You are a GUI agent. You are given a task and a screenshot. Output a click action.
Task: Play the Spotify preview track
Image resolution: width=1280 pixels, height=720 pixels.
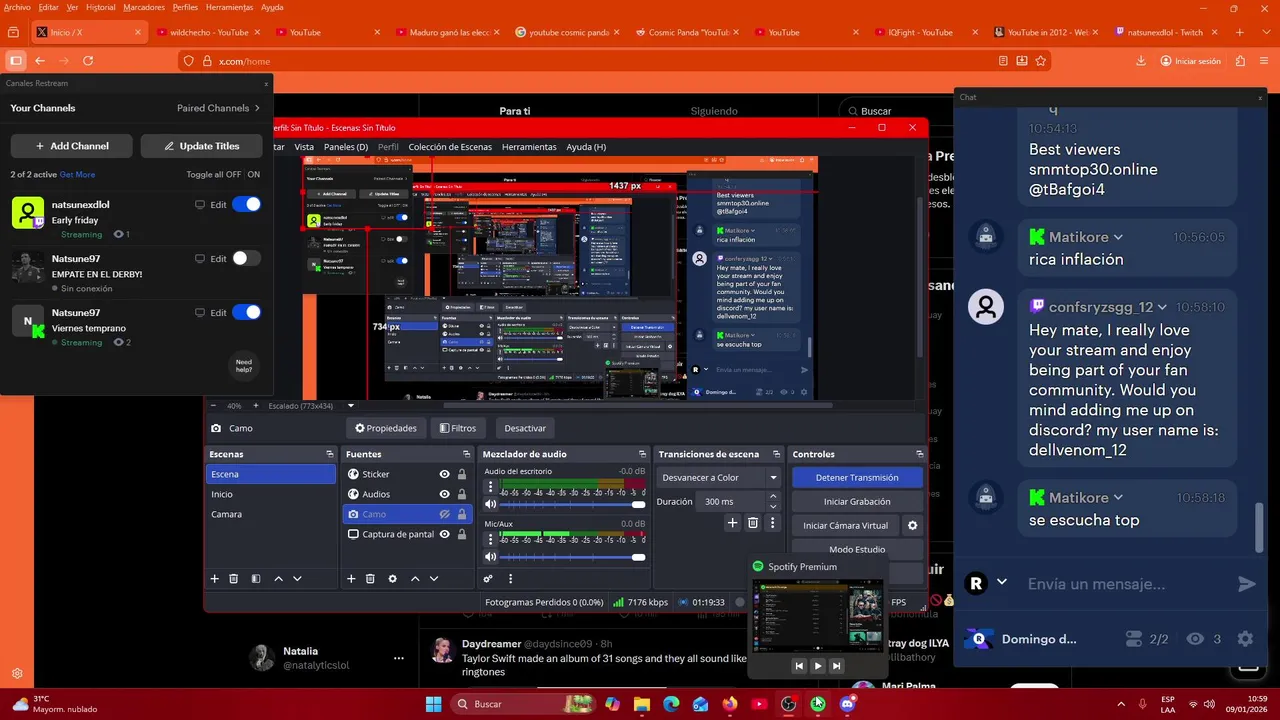(818, 665)
